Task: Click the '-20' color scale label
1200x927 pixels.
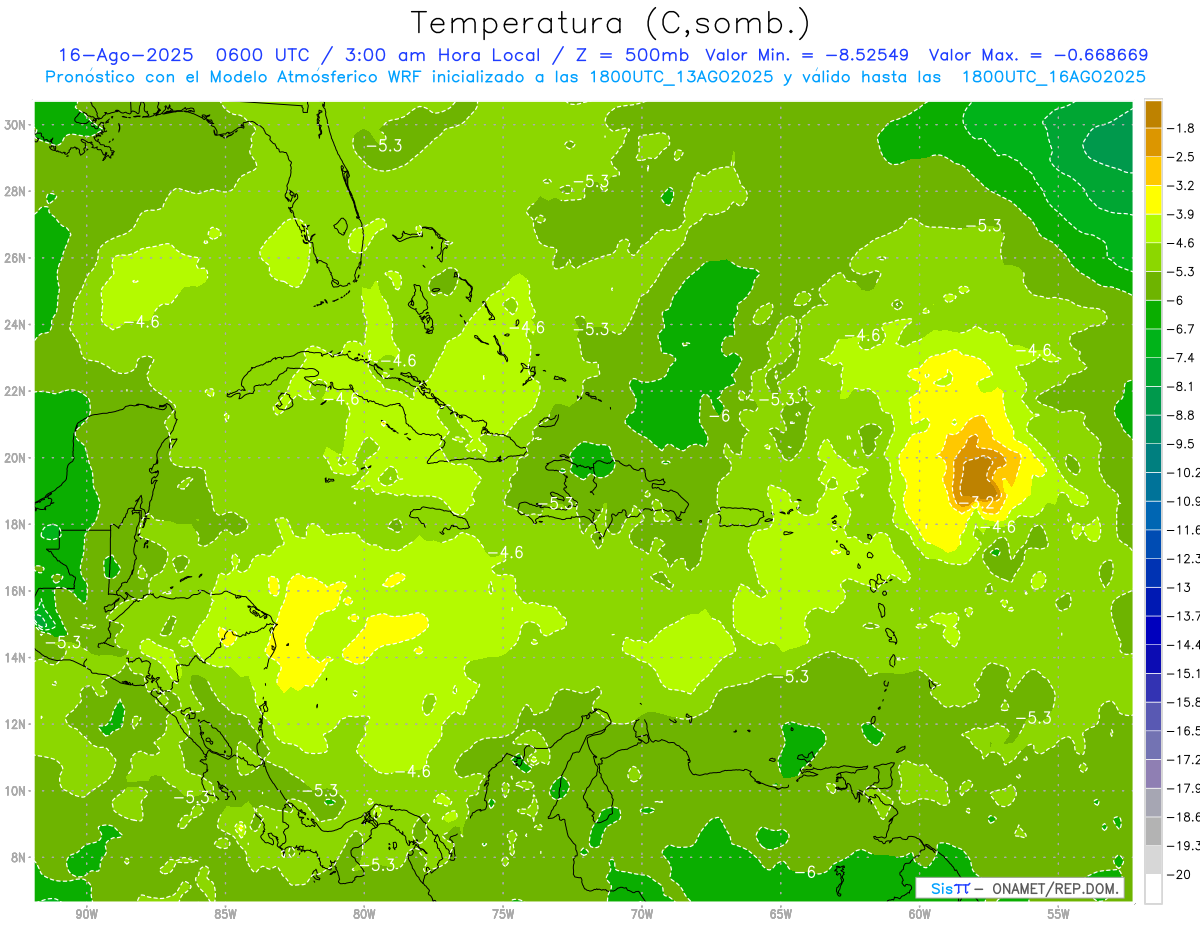Action: pos(1179,876)
